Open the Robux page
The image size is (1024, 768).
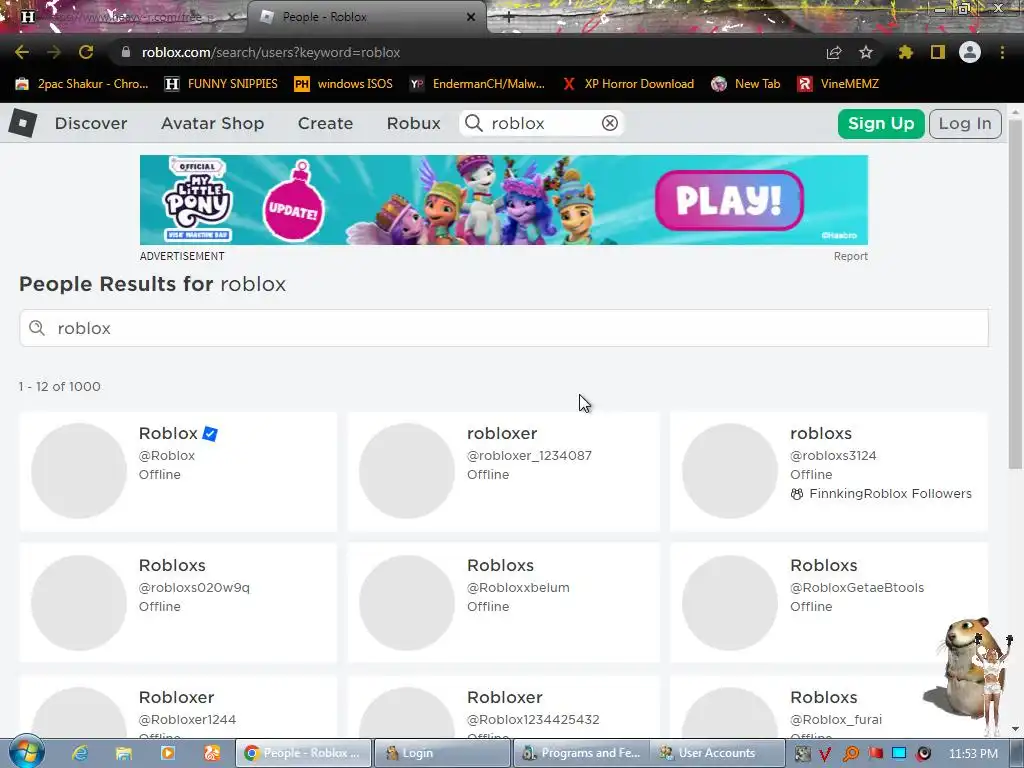[x=413, y=123]
